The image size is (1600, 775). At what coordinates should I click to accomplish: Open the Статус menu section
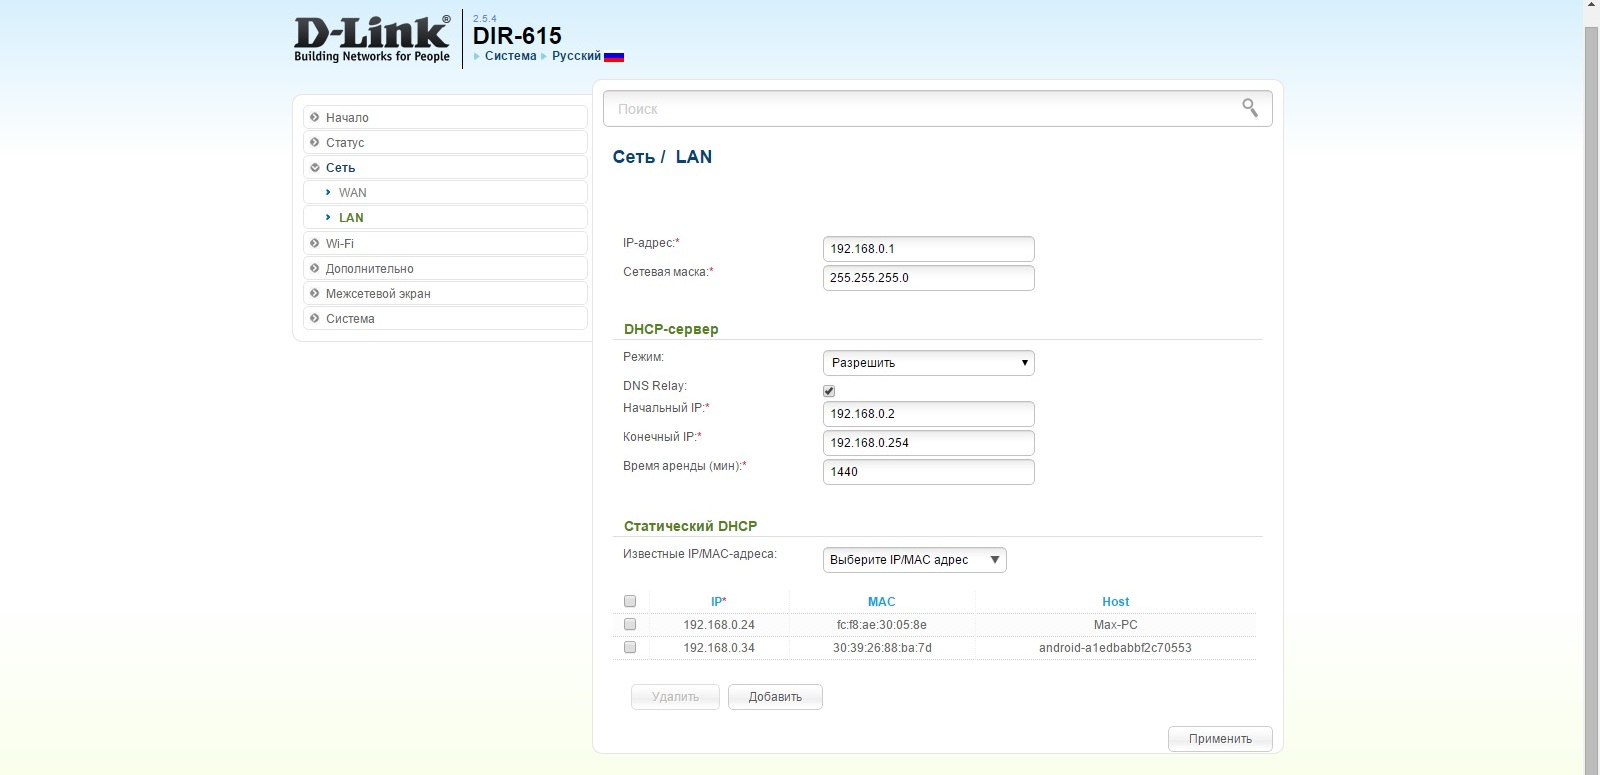click(x=445, y=142)
